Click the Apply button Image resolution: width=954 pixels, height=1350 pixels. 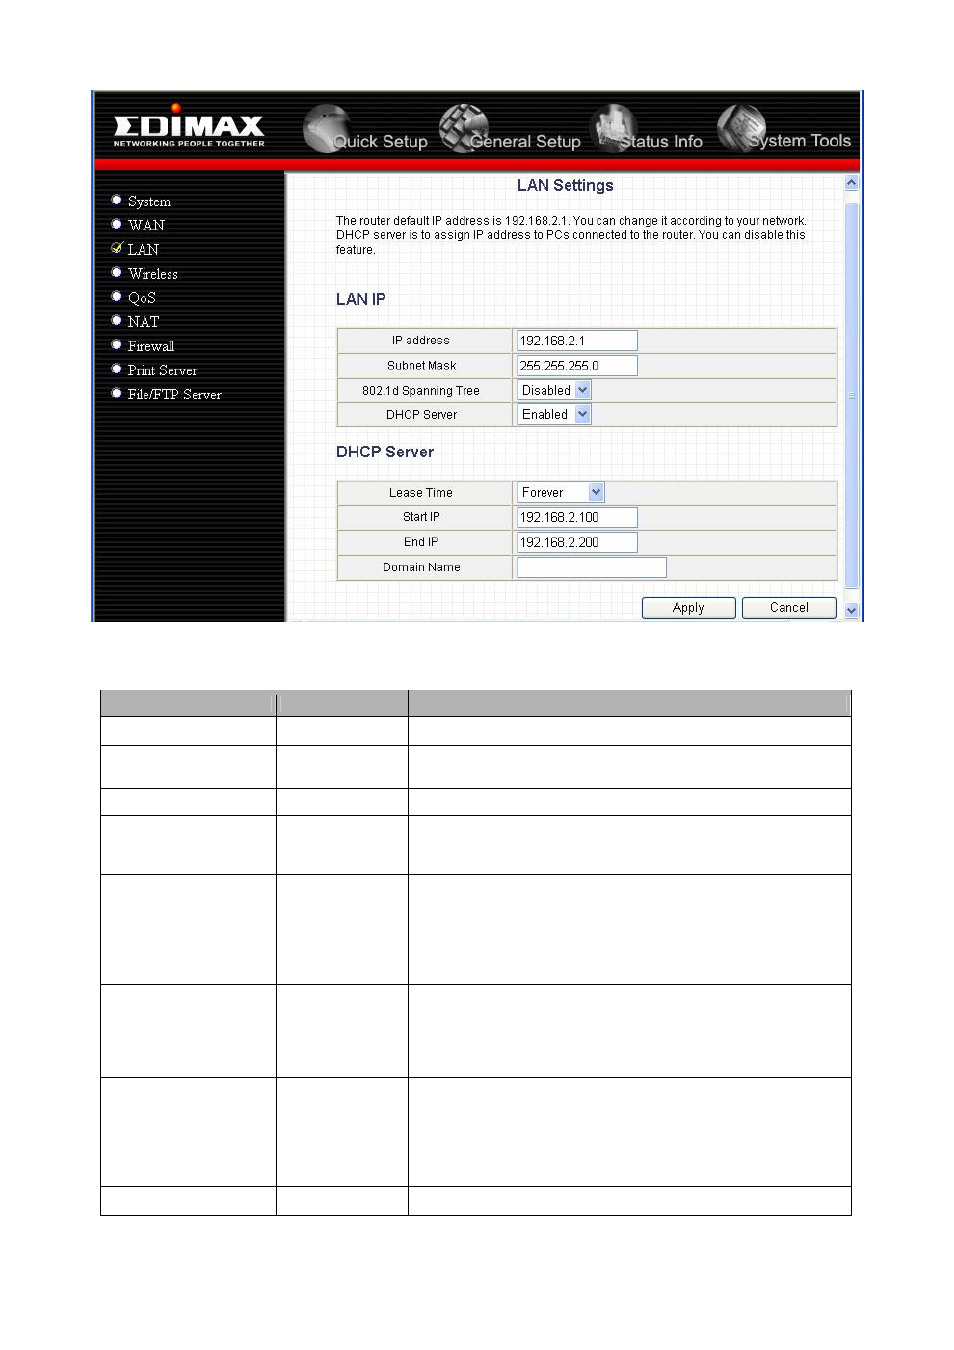689,608
